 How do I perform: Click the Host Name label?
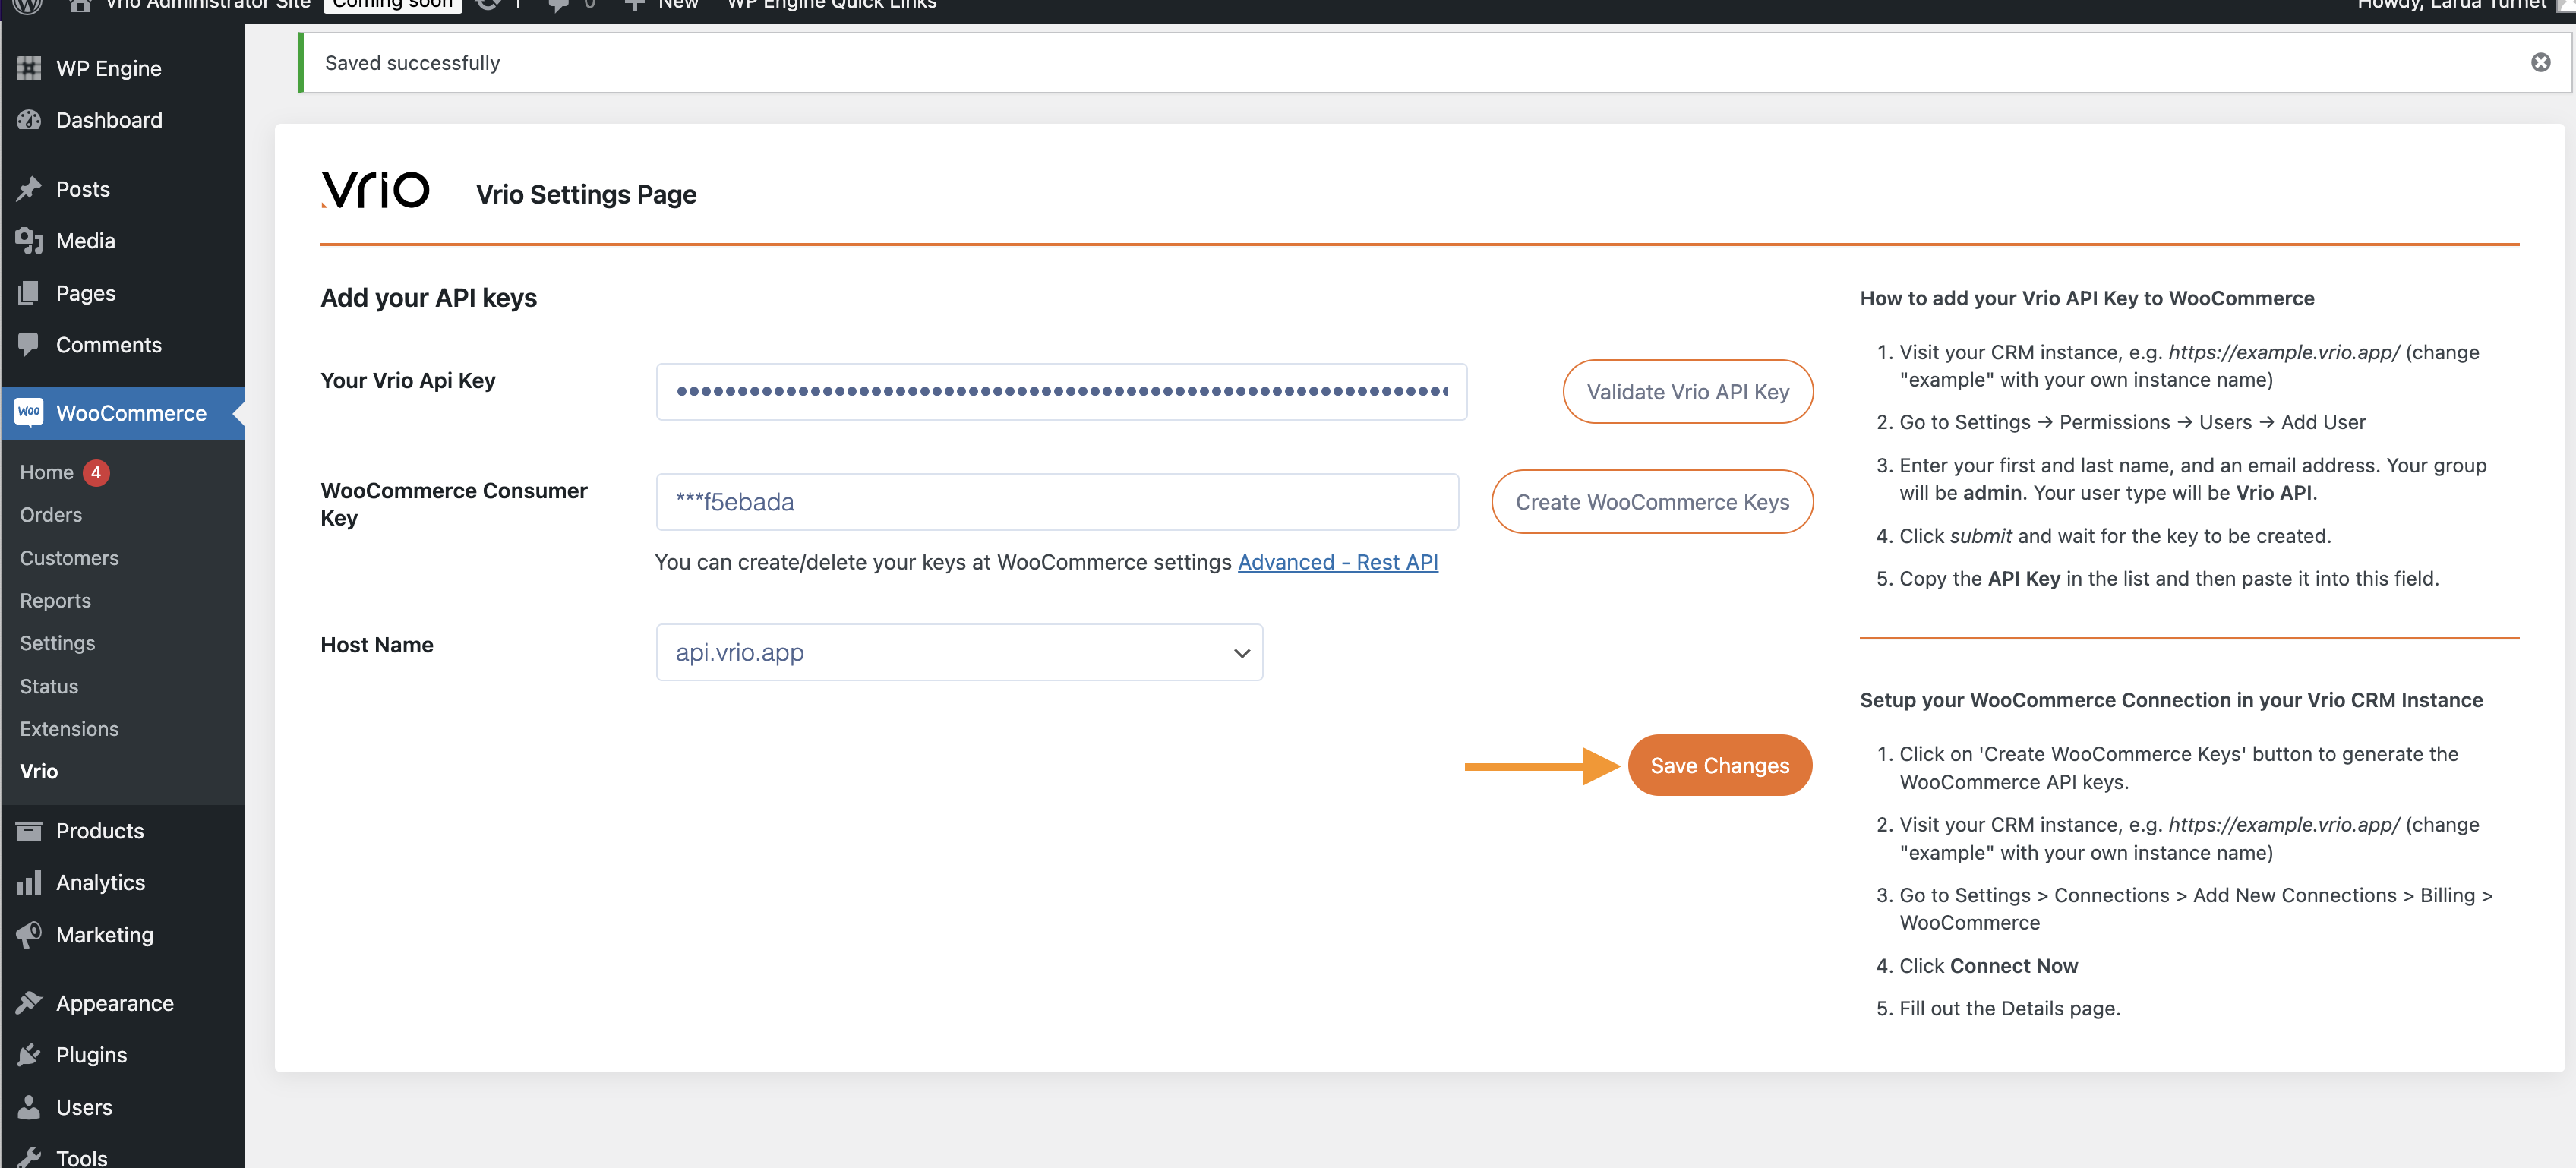377,645
